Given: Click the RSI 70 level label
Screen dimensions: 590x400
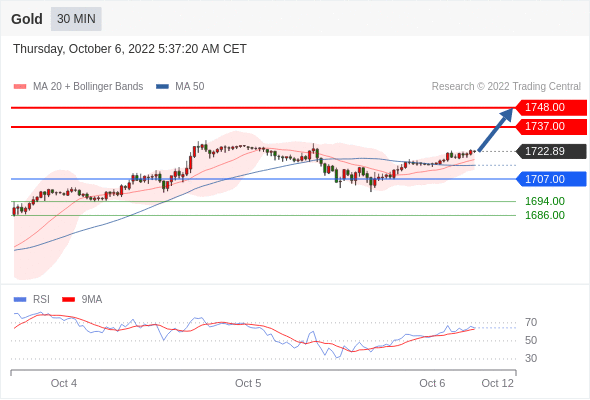Looking at the screenshot, I should tap(531, 322).
